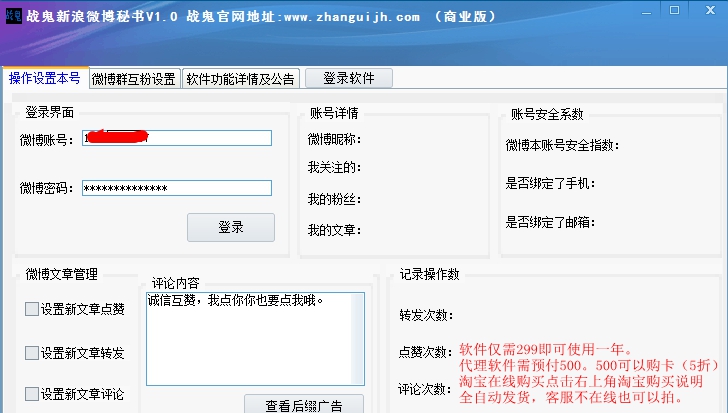
Task: Switch to the 操作设置本号 tab
Action: pyautogui.click(x=44, y=79)
